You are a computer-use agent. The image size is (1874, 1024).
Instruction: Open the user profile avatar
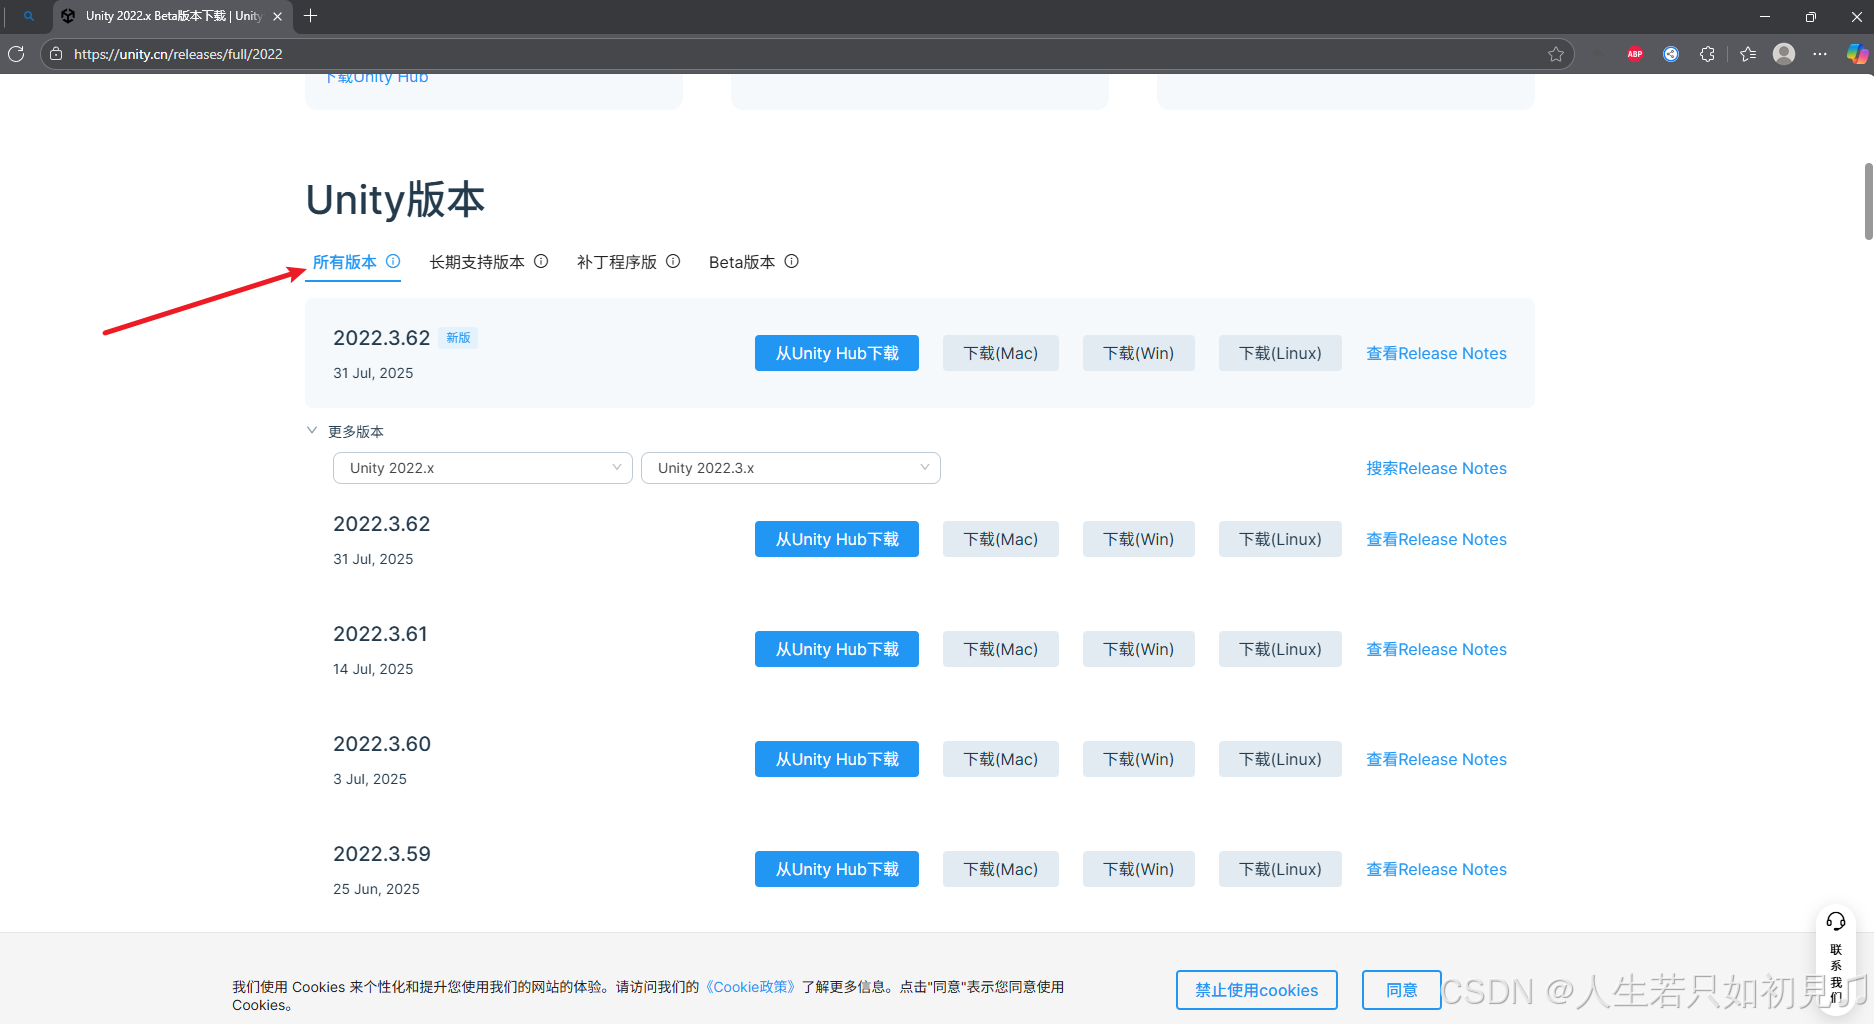(1784, 54)
